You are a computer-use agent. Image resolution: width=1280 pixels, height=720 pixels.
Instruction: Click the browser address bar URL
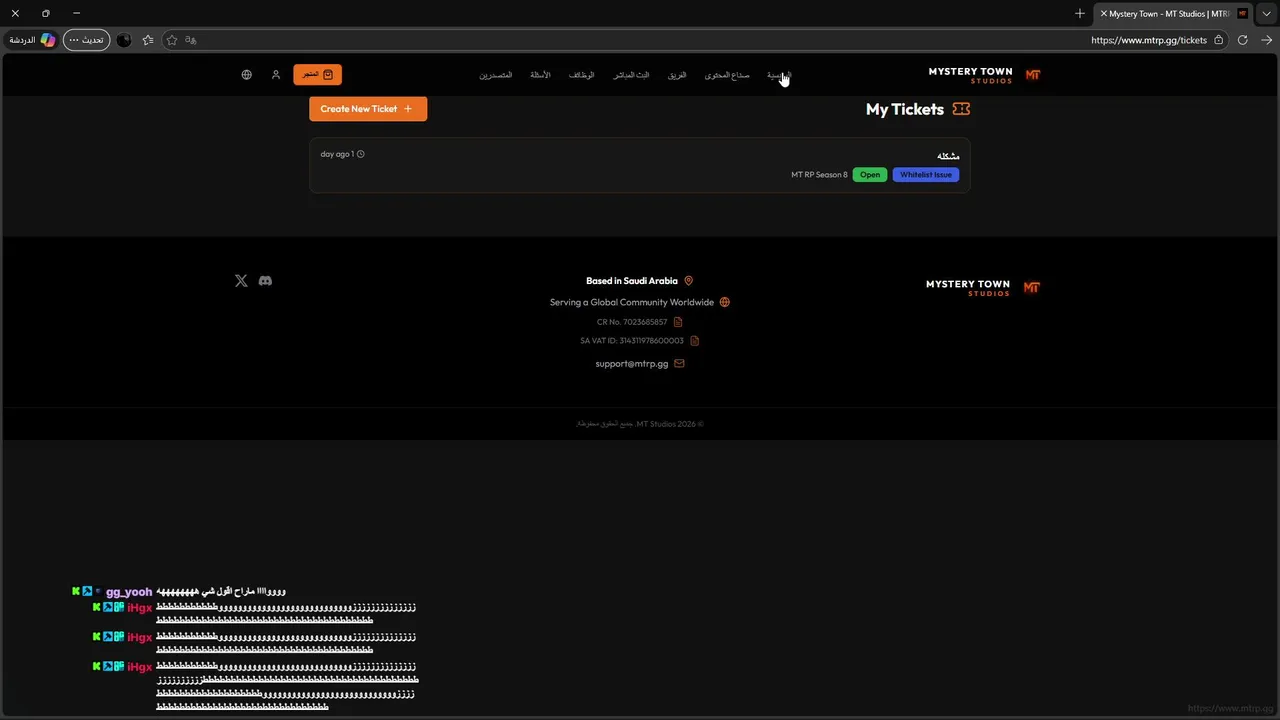tap(1149, 40)
